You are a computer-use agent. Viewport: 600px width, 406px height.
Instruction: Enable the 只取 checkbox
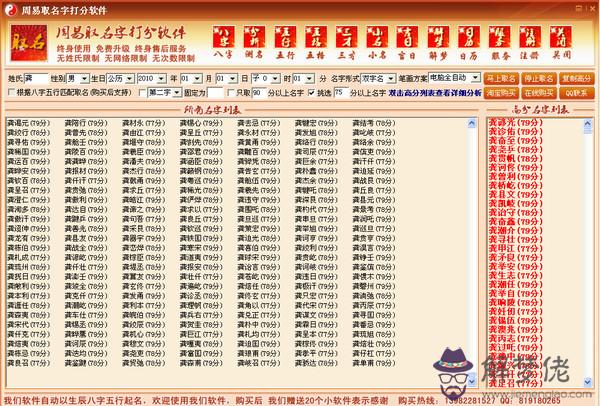pos(230,92)
